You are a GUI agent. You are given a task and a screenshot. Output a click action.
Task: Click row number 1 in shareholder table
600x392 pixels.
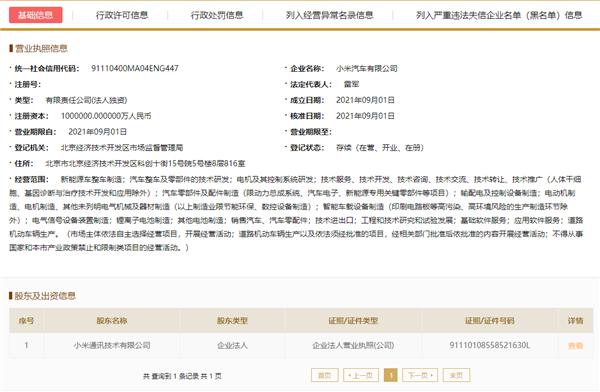click(x=26, y=345)
